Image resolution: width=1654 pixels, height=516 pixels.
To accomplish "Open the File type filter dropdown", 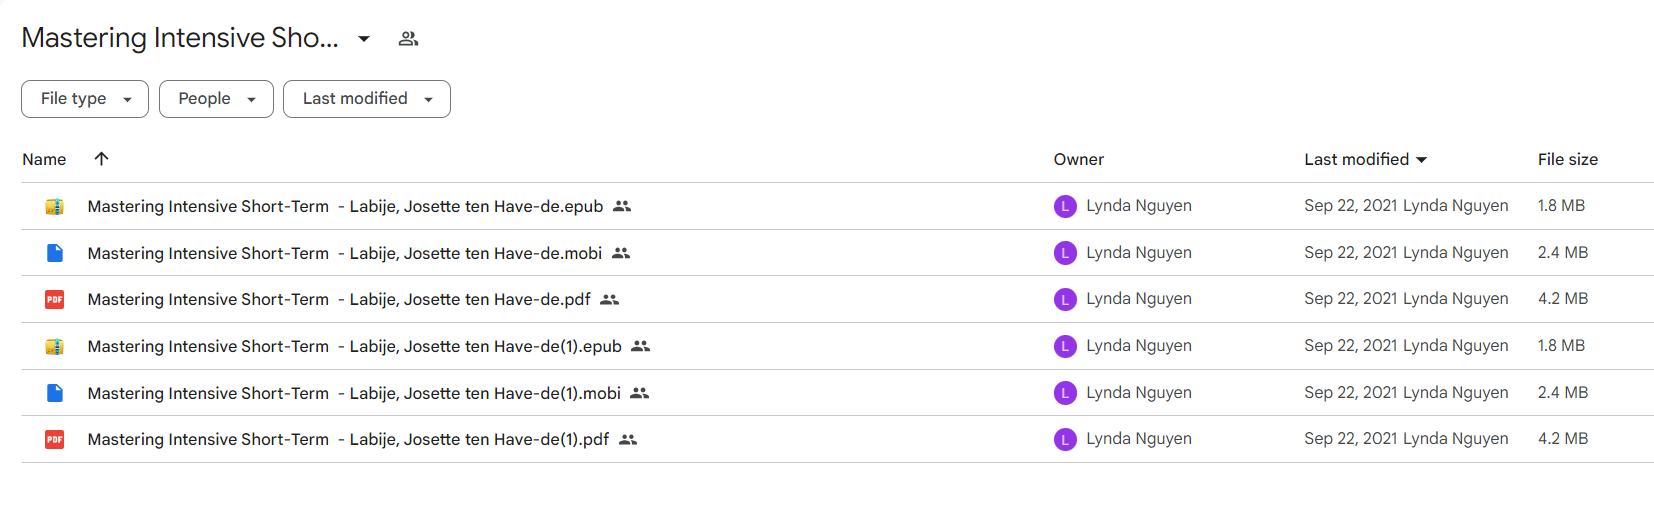I will [85, 99].
